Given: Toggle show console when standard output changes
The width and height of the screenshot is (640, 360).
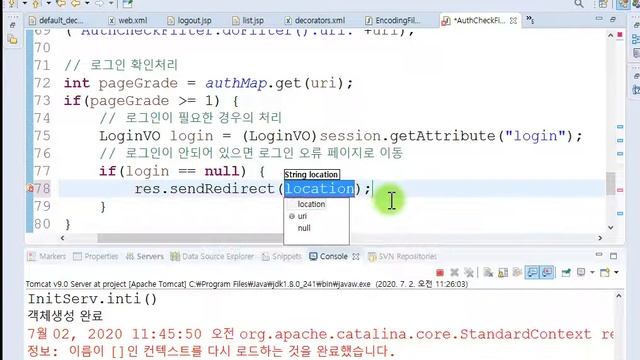Looking at the screenshot, I should click(x=532, y=272).
